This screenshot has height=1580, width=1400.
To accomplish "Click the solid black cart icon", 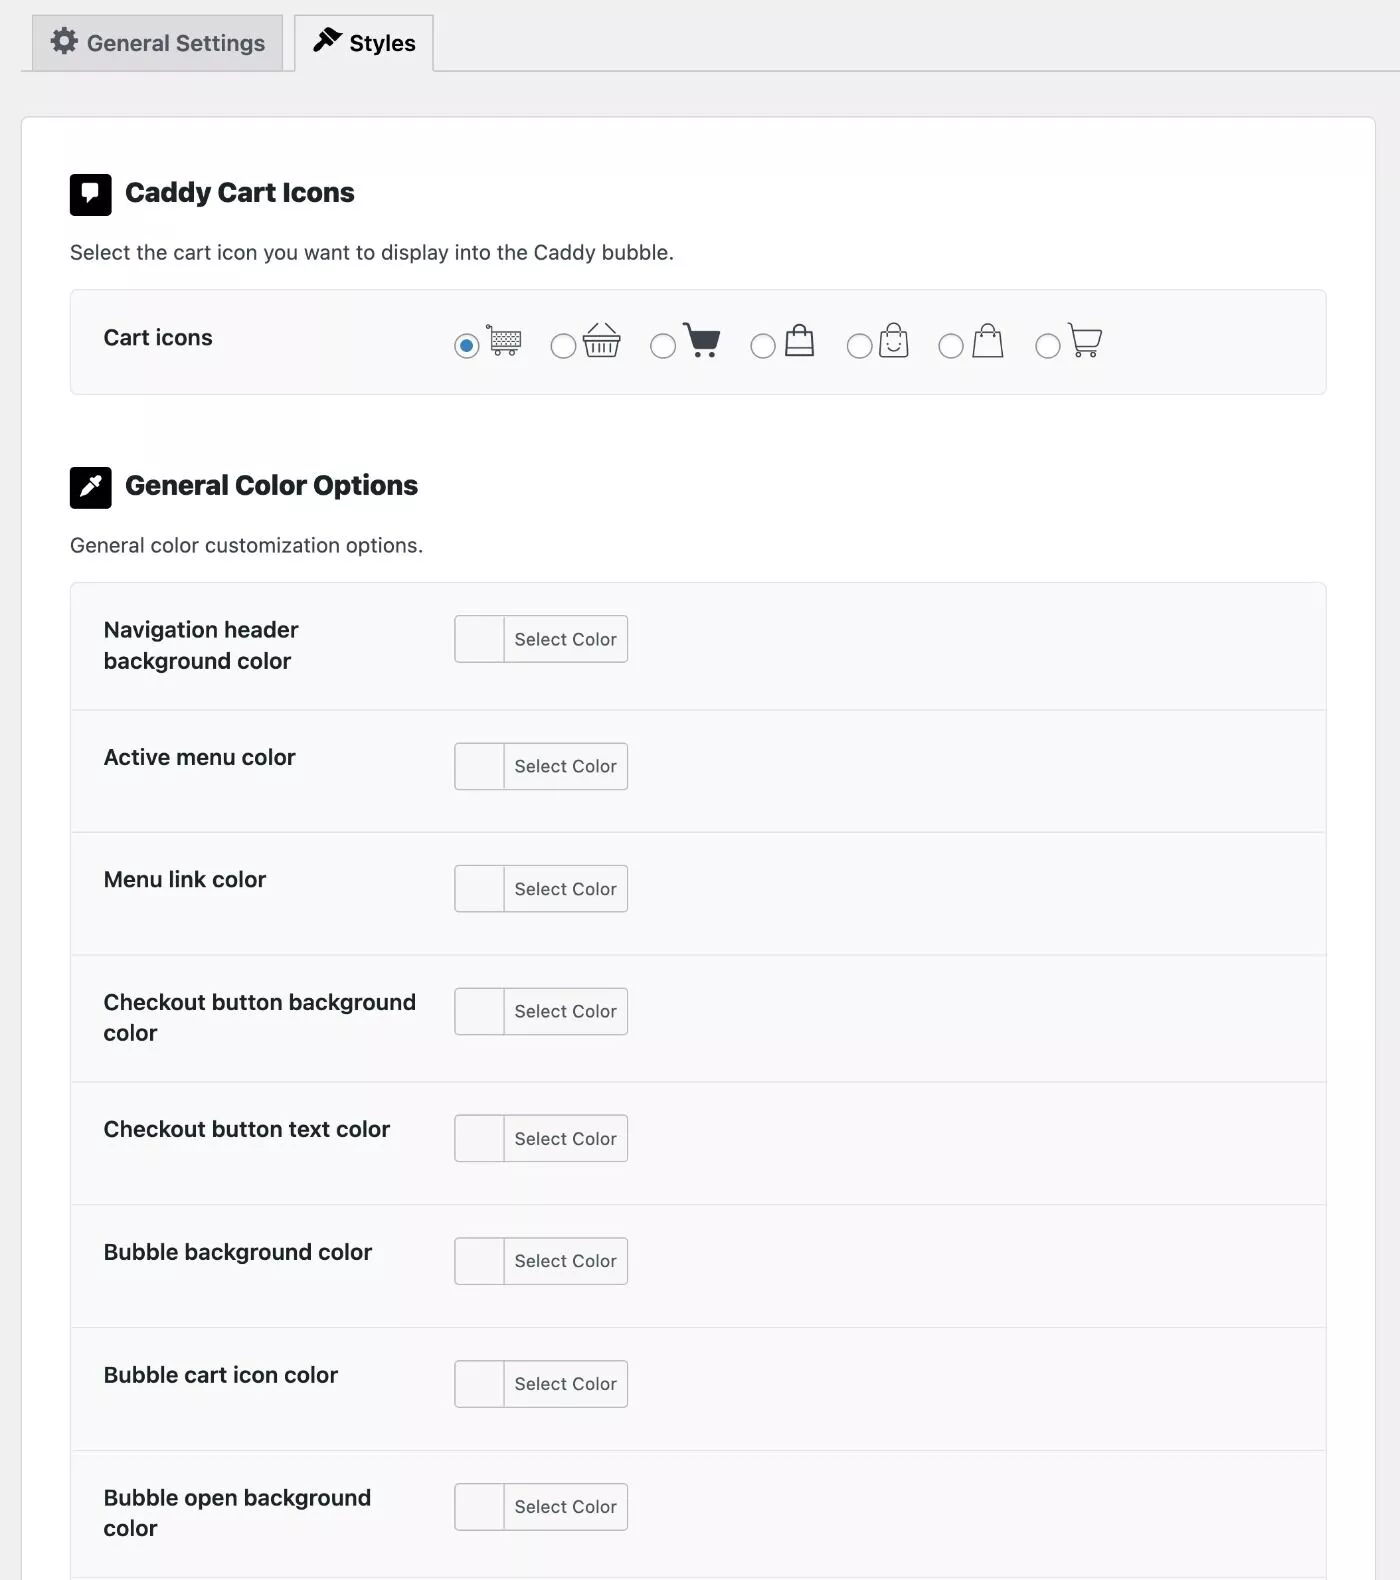I will click(702, 340).
